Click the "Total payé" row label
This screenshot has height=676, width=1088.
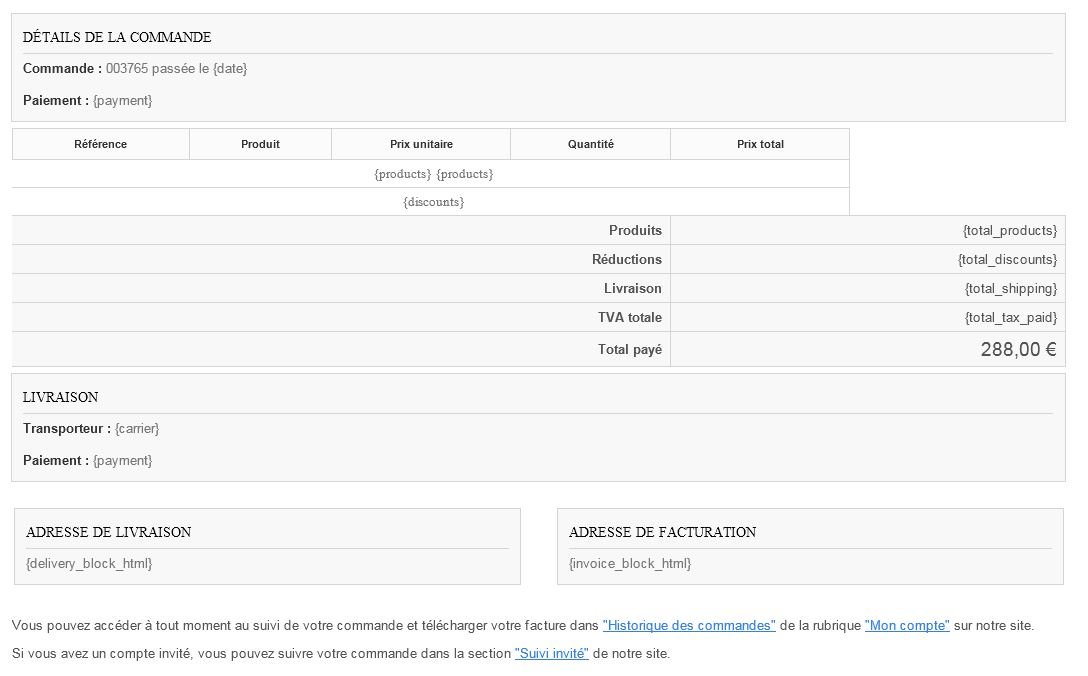[630, 350]
